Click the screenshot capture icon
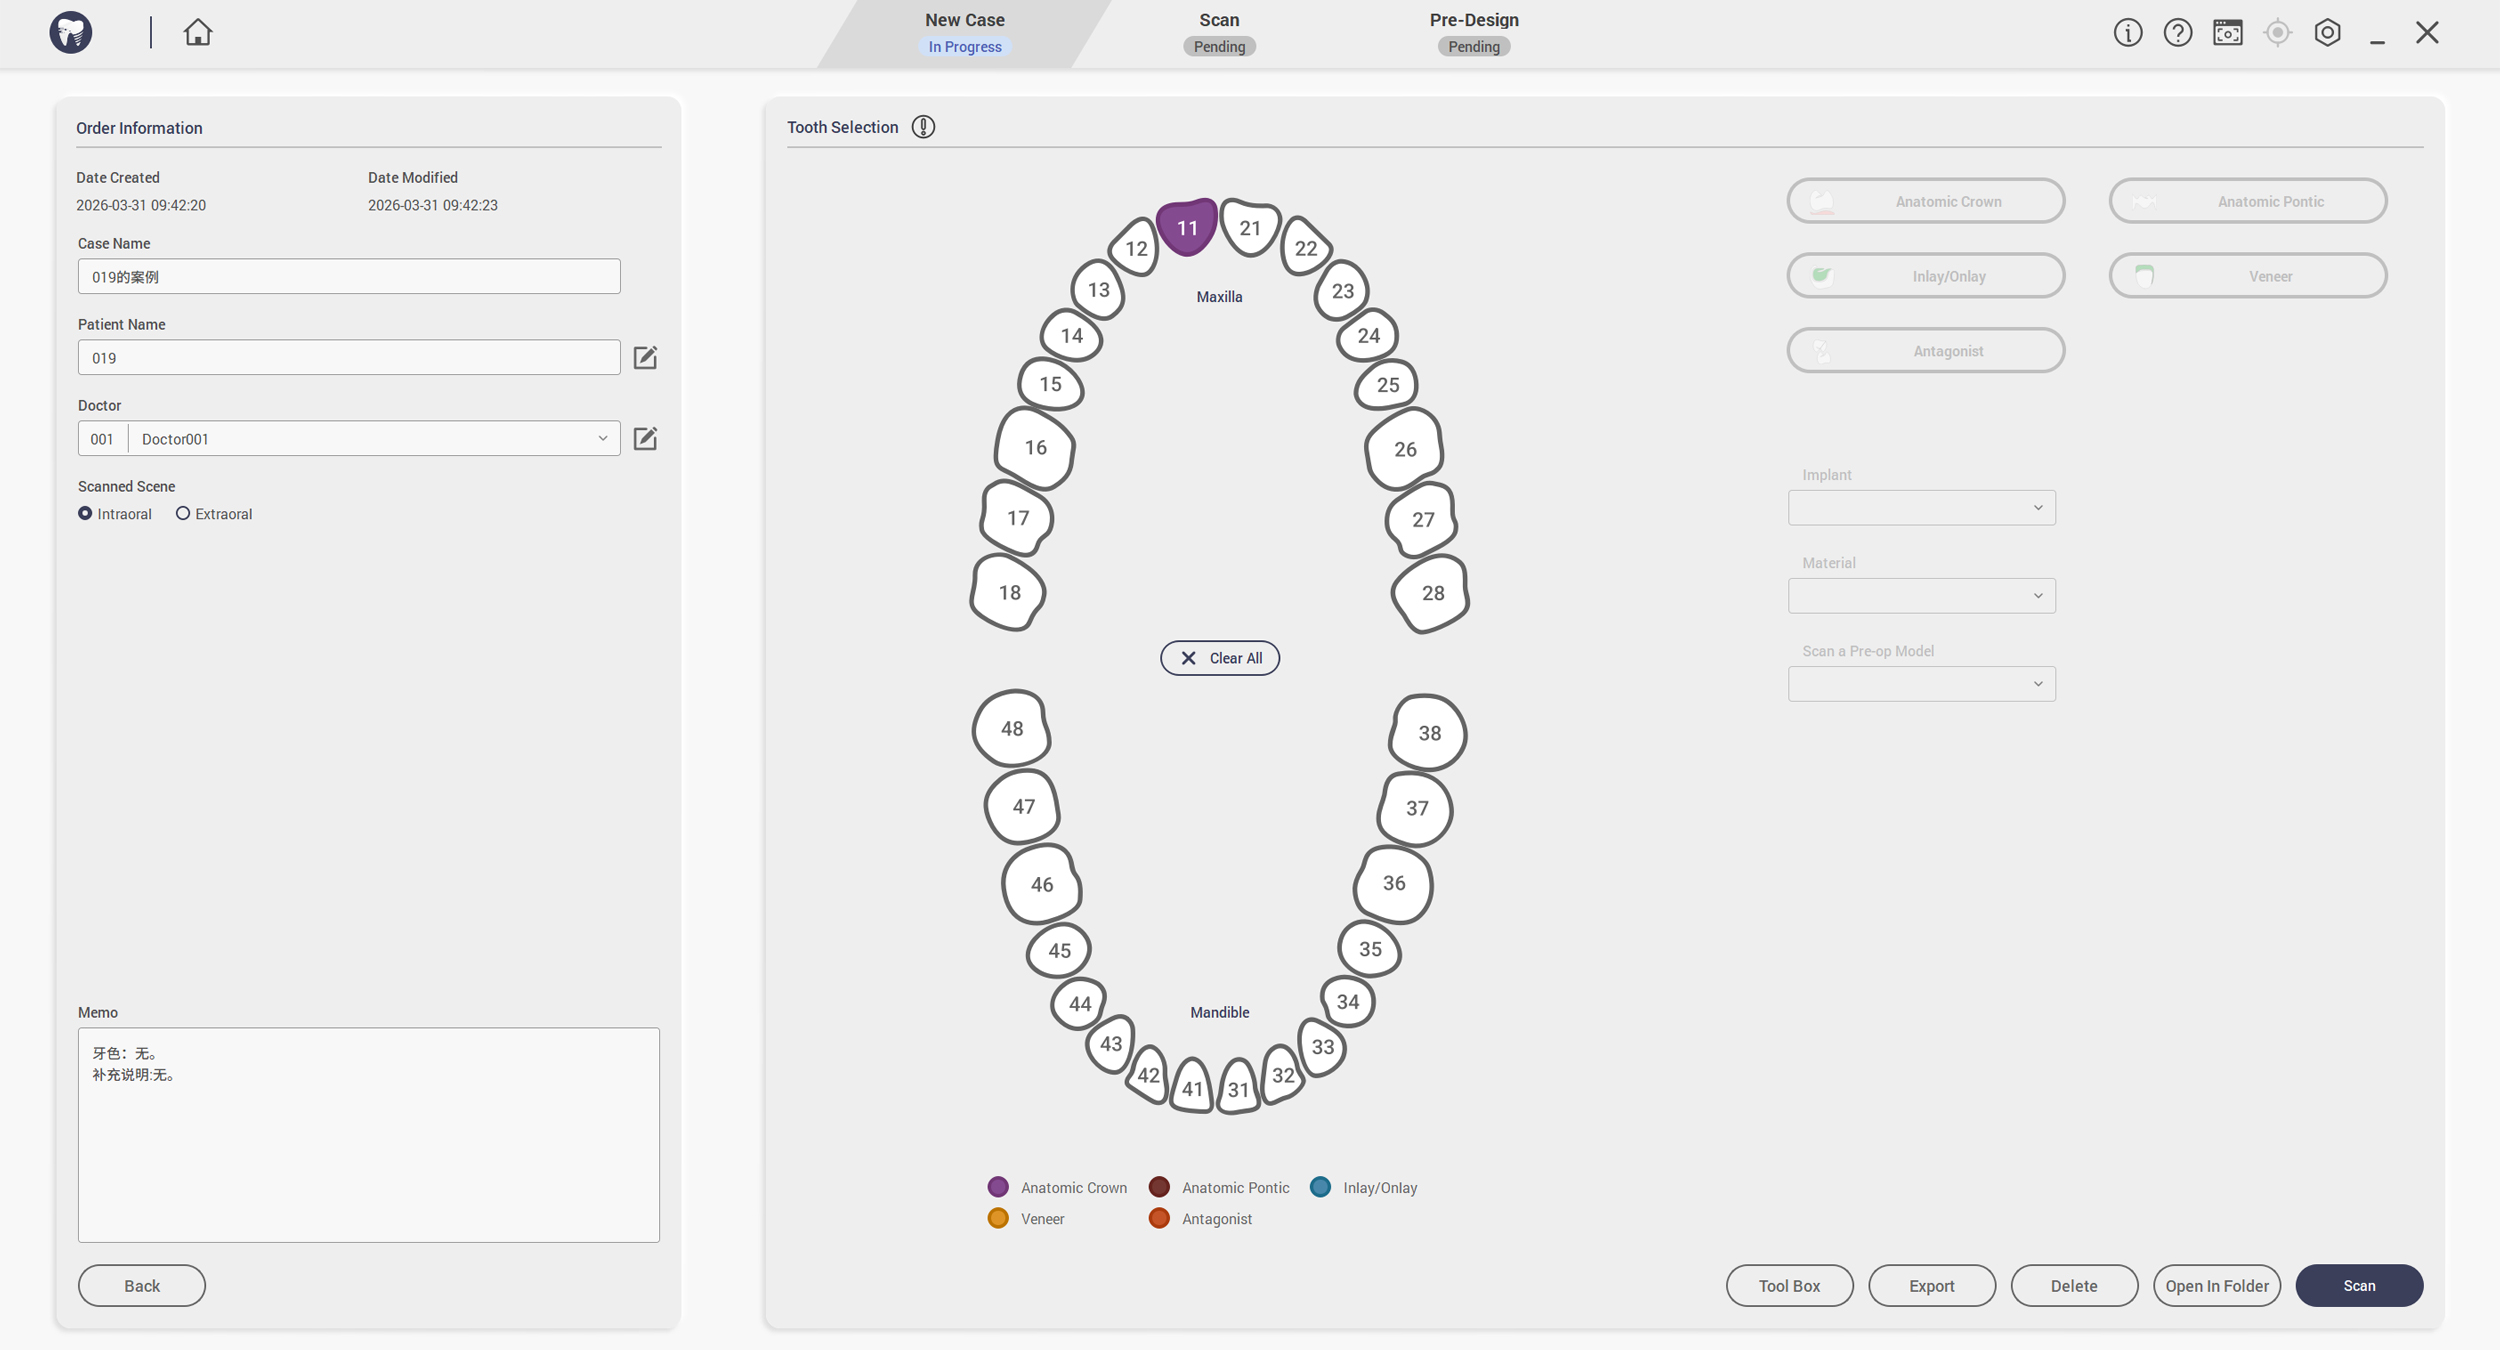 click(2227, 32)
